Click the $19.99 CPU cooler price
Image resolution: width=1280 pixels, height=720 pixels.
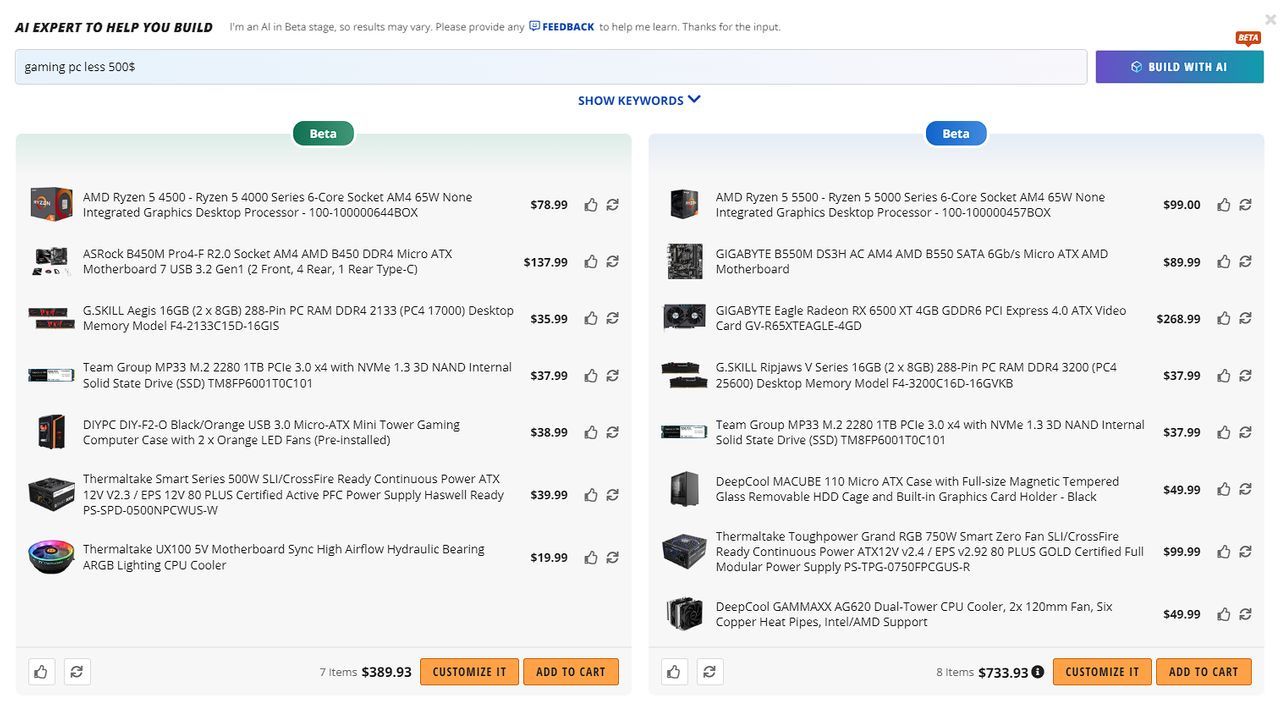tap(549, 558)
